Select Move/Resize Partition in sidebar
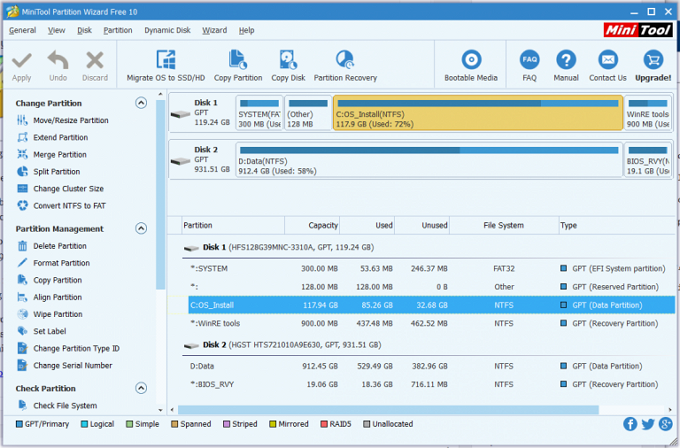The image size is (680, 448). 70,121
